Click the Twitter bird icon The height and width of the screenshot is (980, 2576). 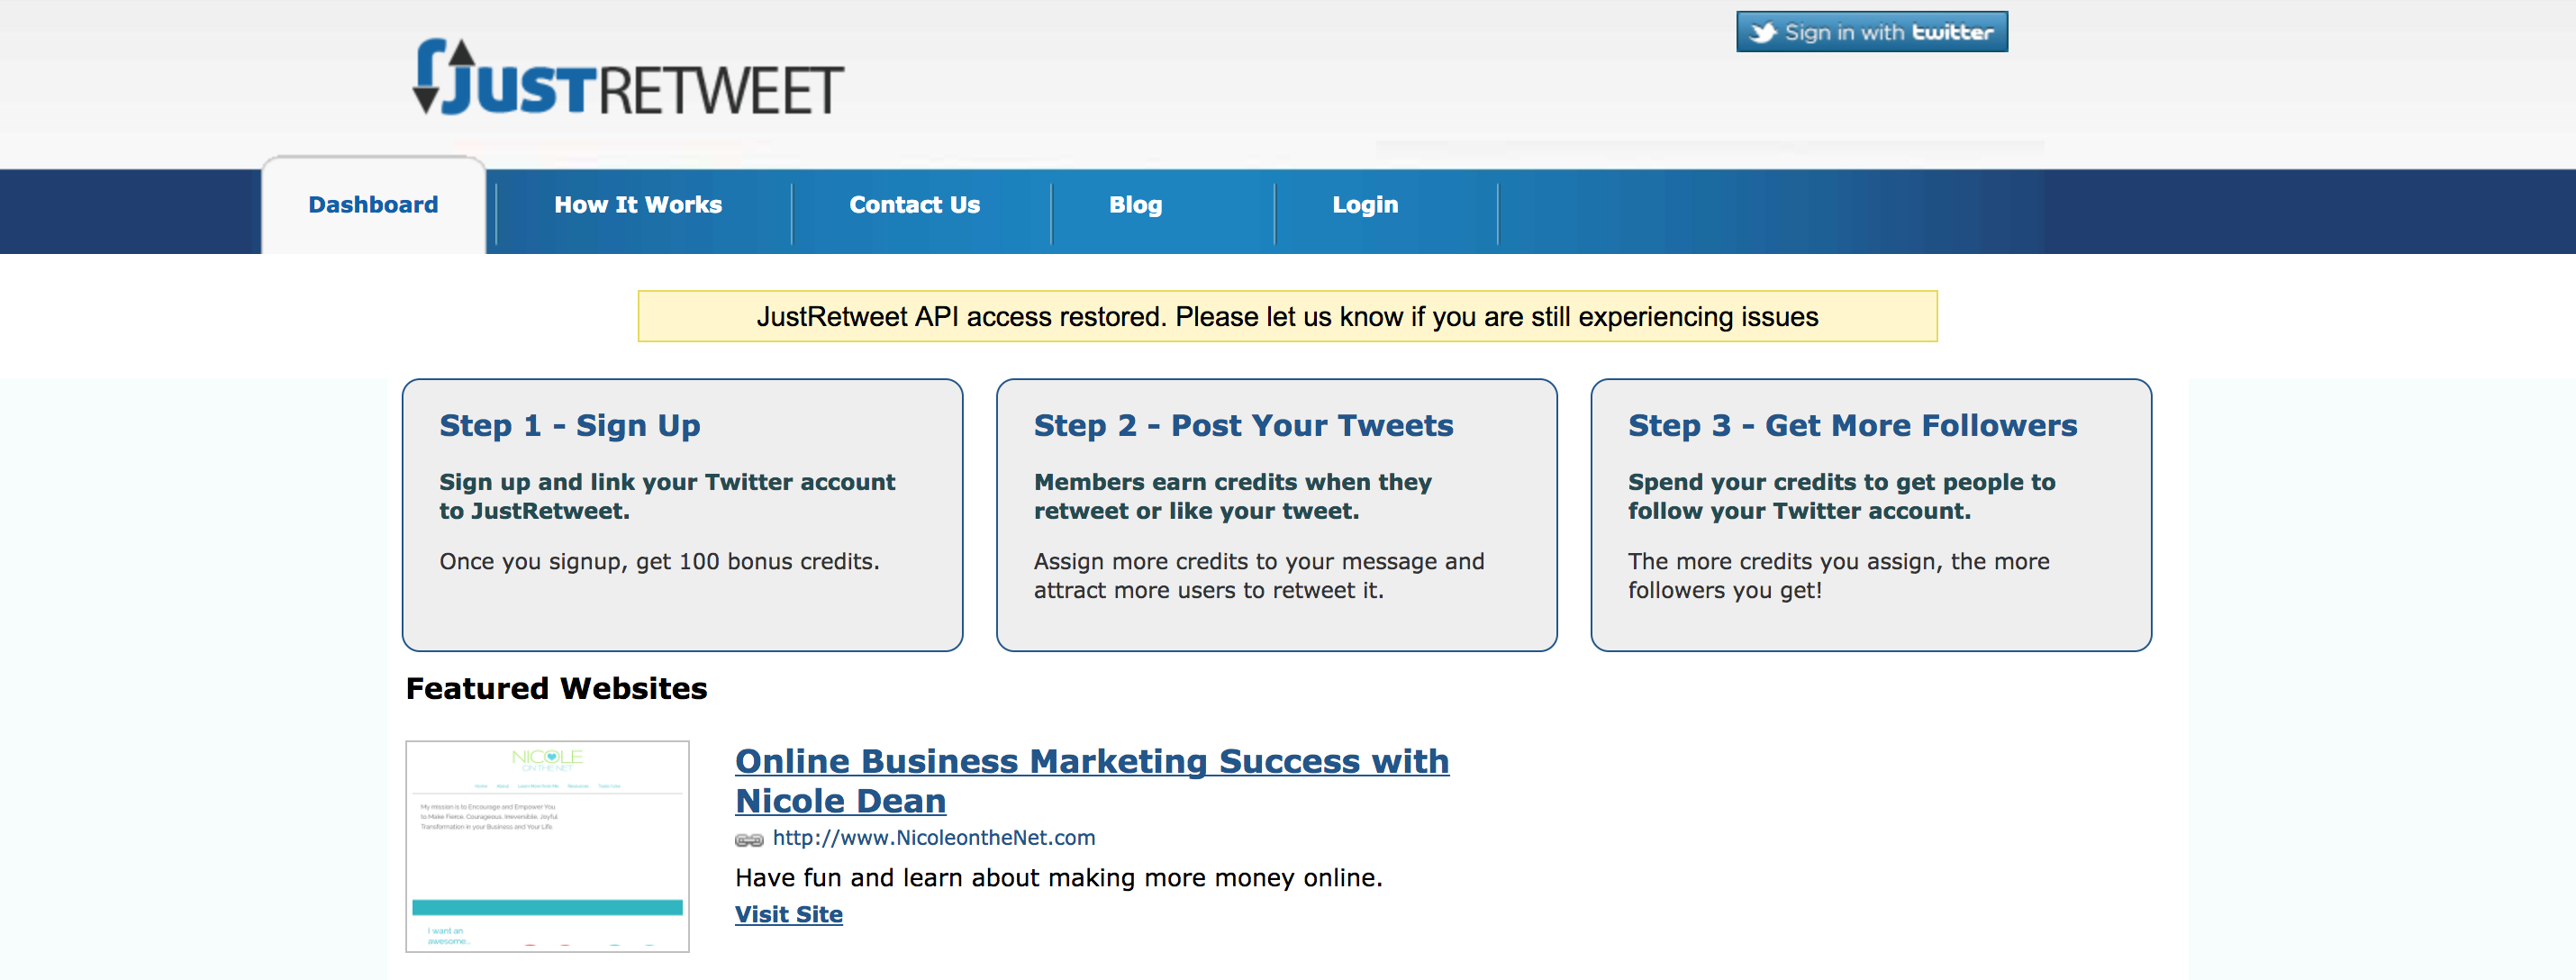[x=1763, y=33]
